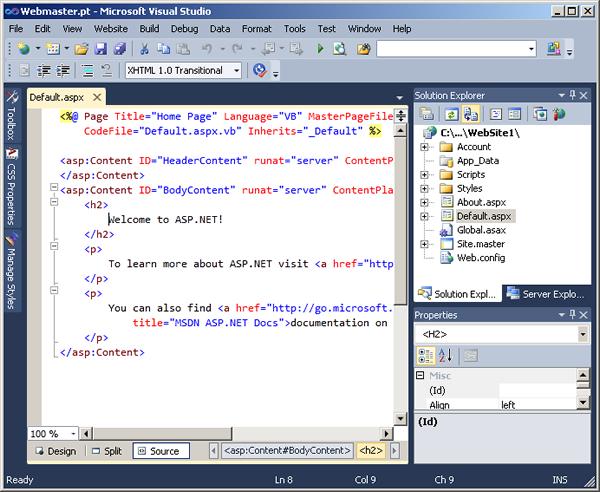Start debugging with the green play icon
600x492 pixels.
click(320, 49)
